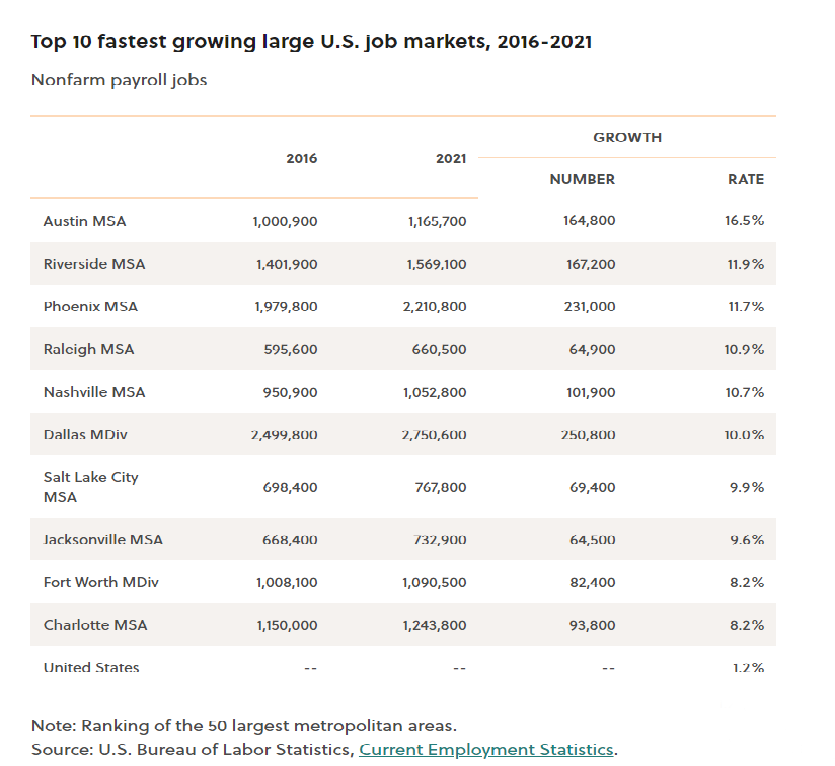Click Salt Lake City's 2016 value 698,400
Screen dimensions: 835x766
click(x=290, y=487)
